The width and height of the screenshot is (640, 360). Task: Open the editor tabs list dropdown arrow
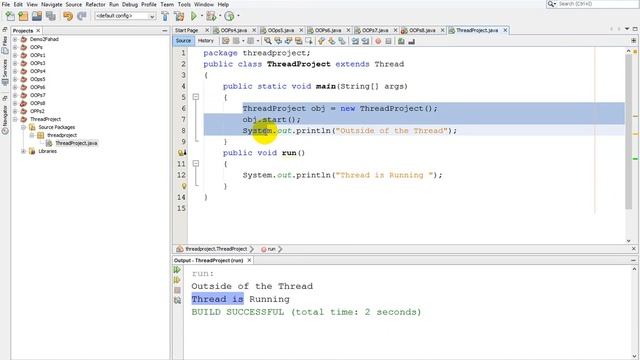(627, 29)
